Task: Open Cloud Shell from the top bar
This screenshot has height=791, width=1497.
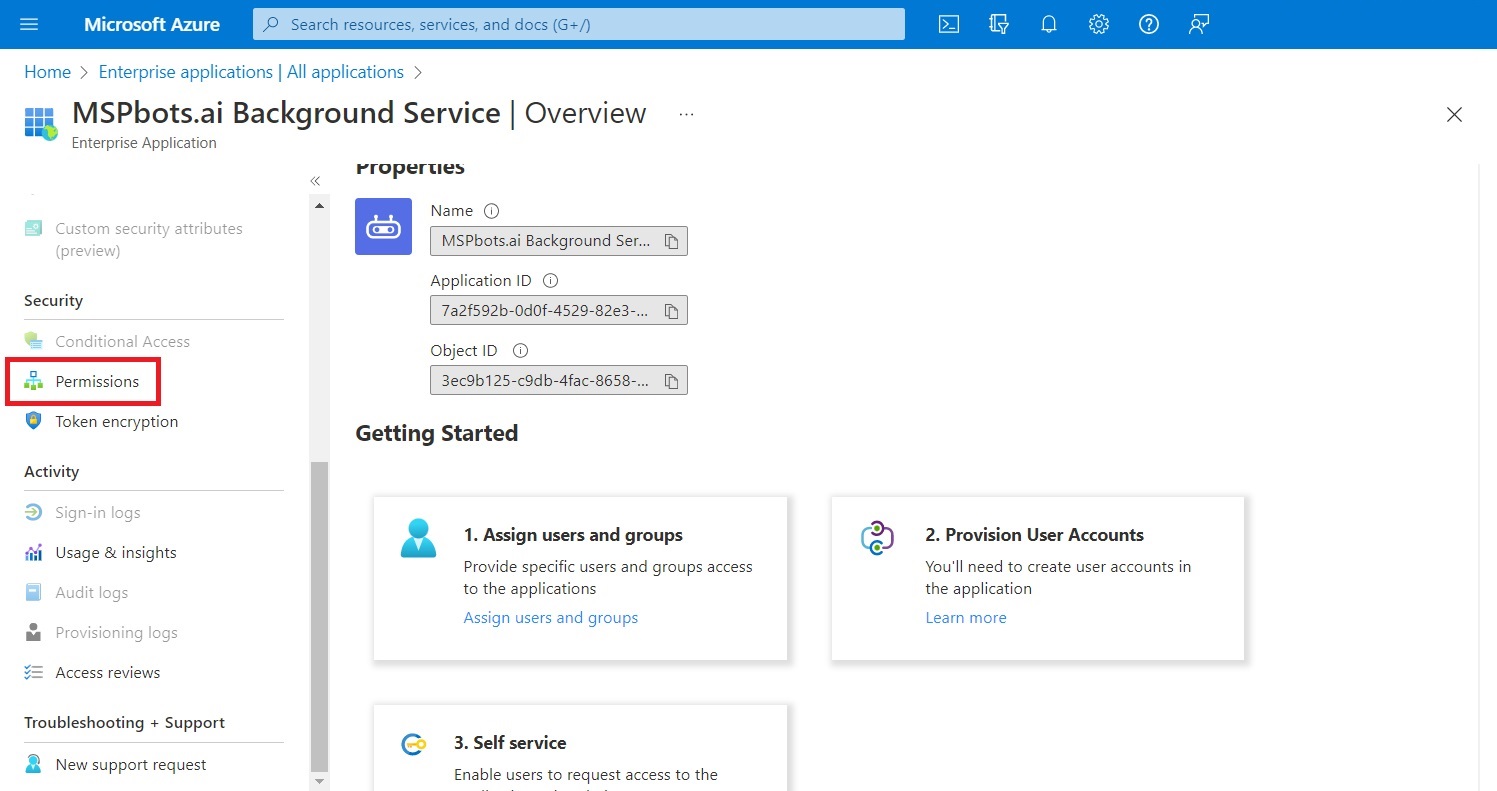Action: (949, 25)
